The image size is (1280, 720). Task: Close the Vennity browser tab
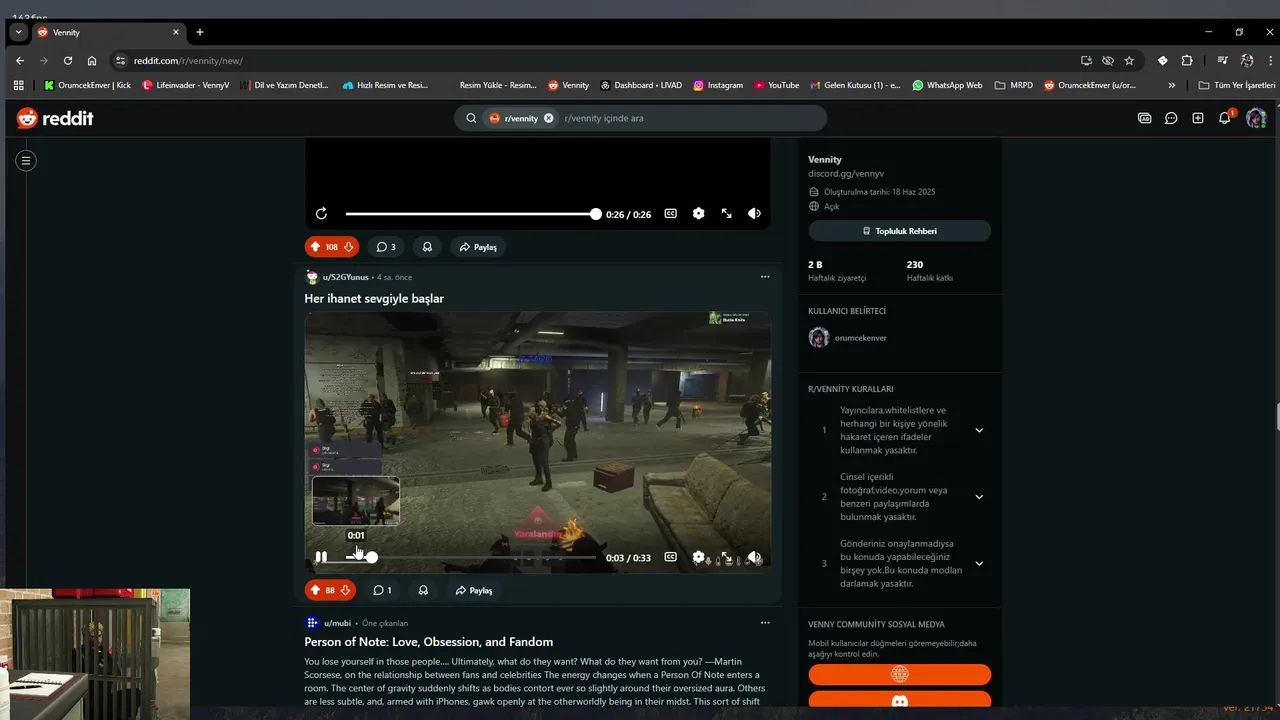(176, 32)
